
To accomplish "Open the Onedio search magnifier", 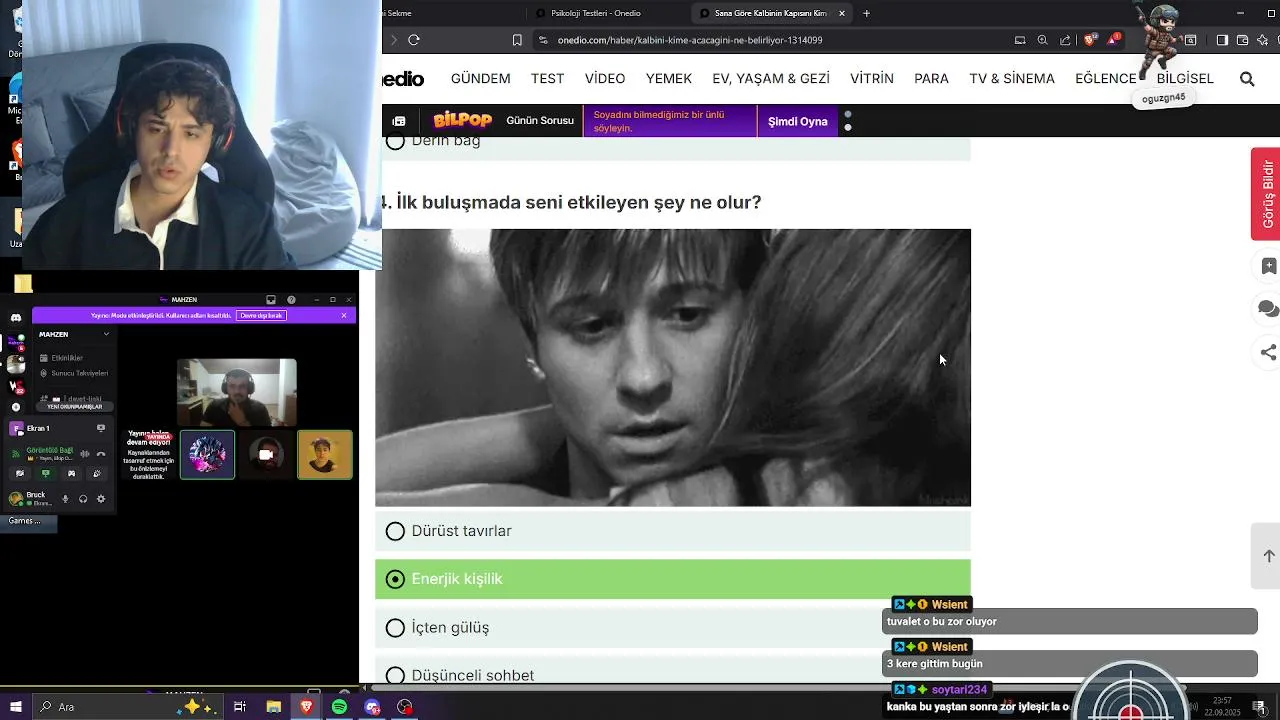I will coord(1247,78).
